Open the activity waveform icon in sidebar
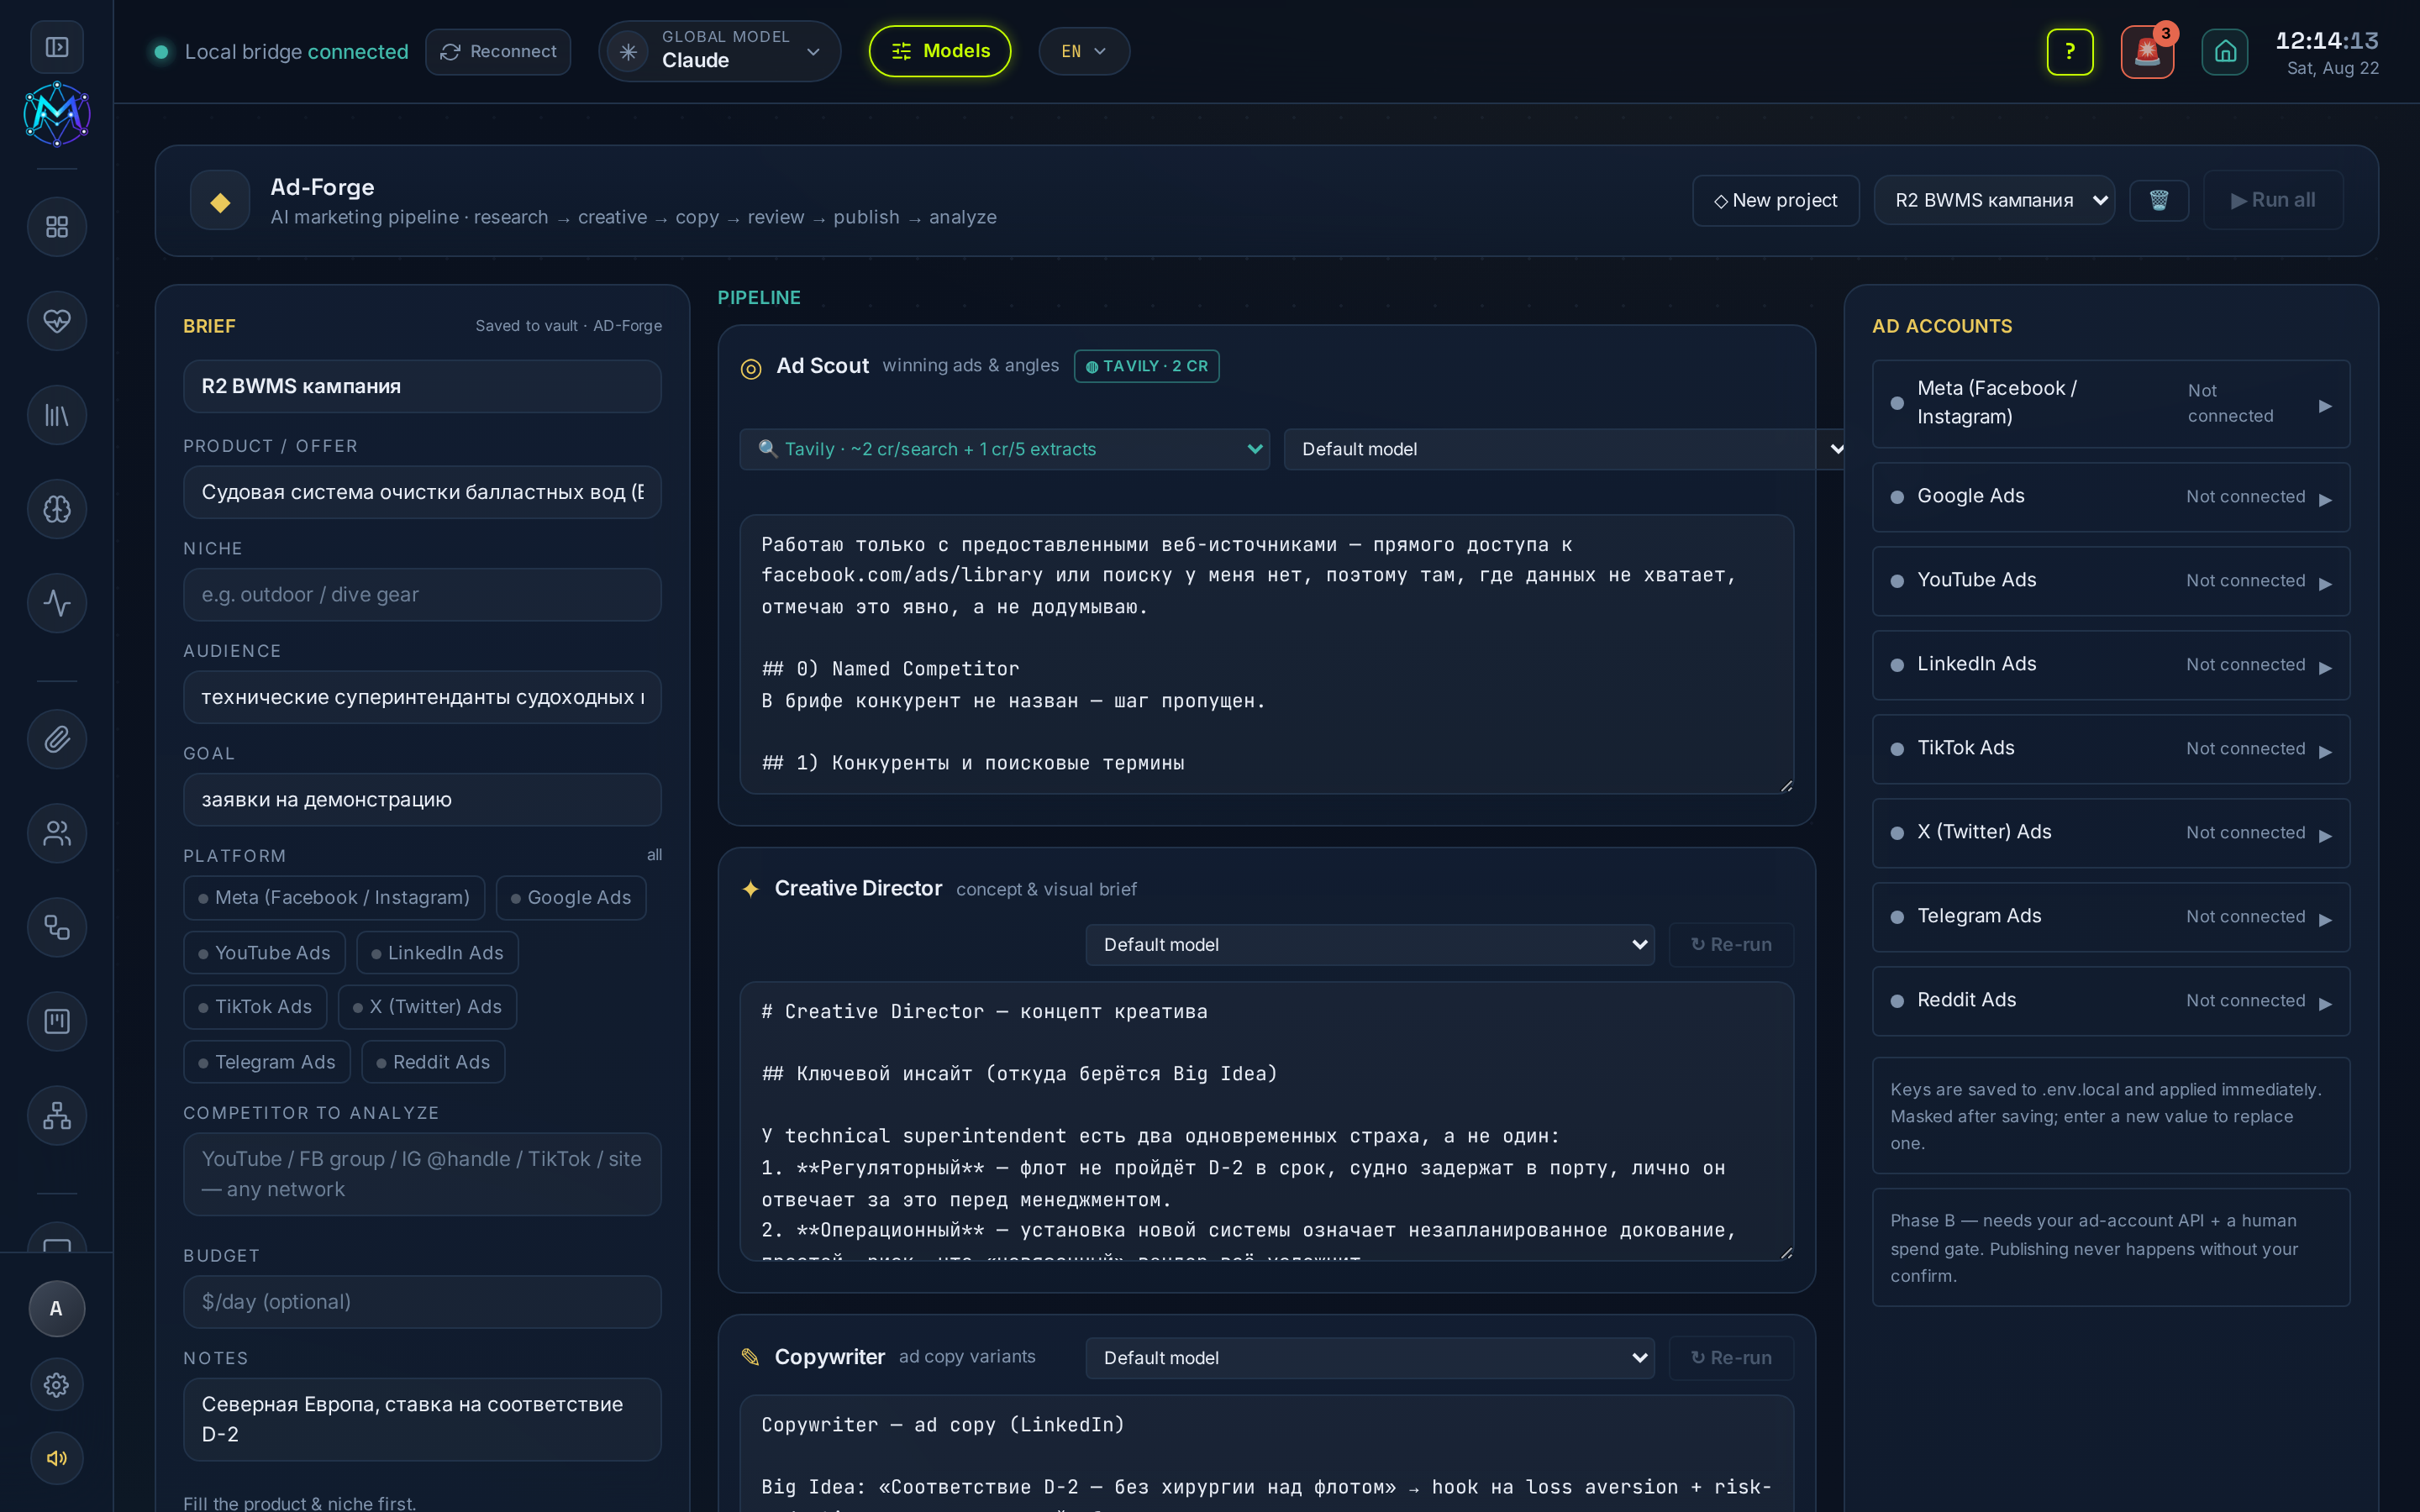 point(57,603)
